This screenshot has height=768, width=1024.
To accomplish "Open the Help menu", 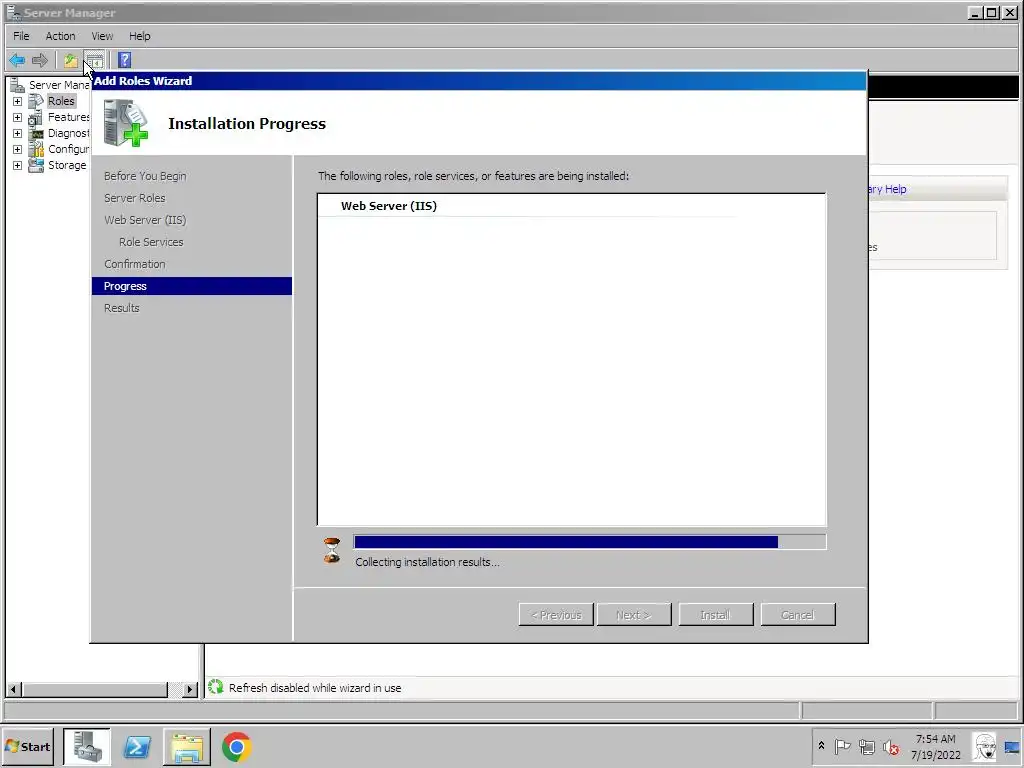I will click(x=139, y=36).
